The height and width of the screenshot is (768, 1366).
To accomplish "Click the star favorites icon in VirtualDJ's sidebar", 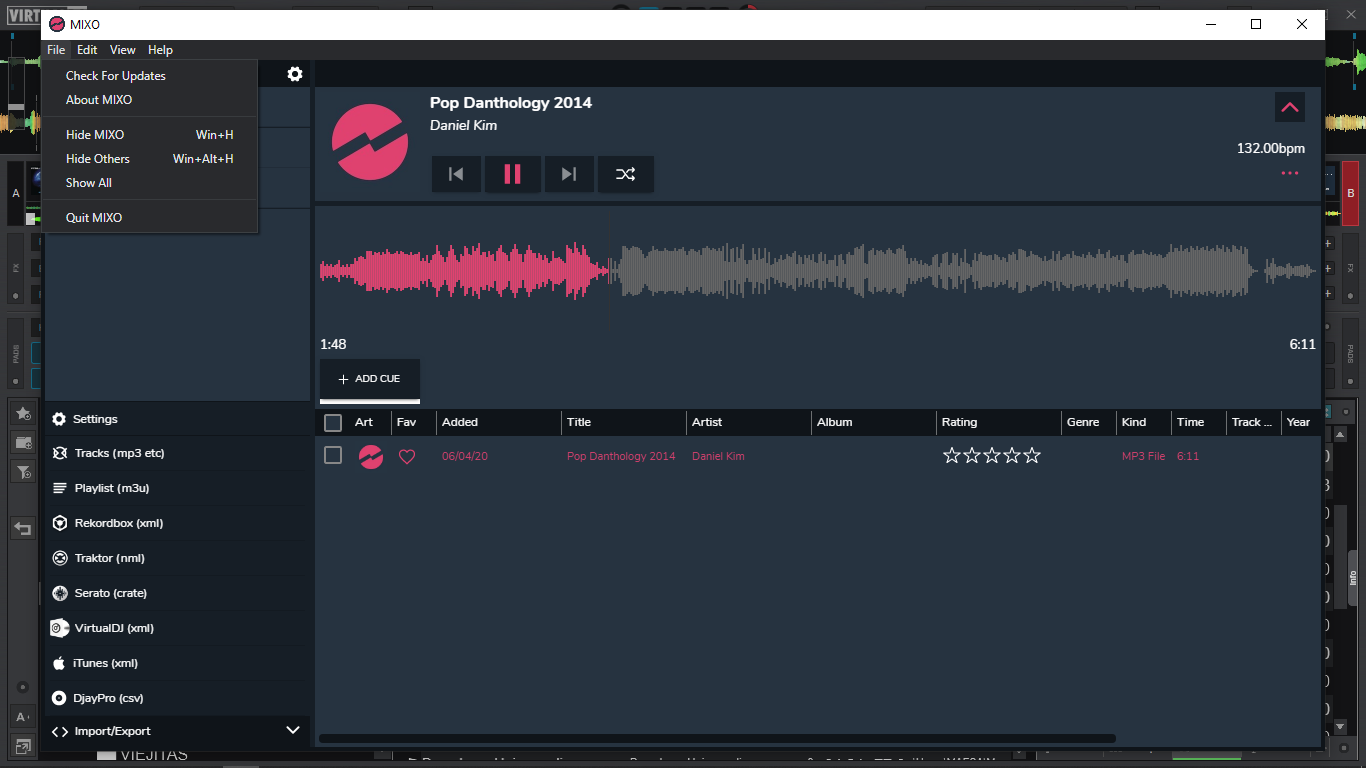I will (23, 413).
